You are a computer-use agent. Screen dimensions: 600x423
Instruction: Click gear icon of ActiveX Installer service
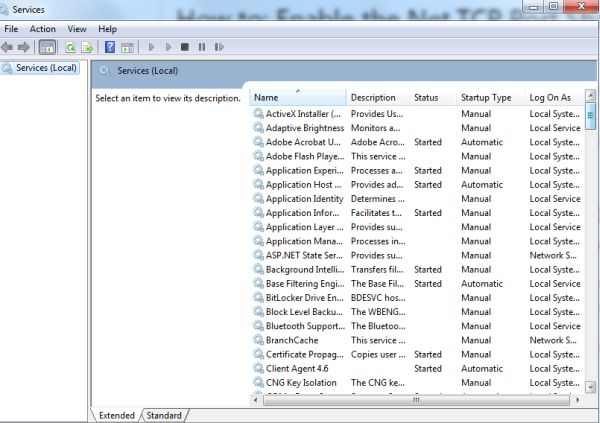click(259, 113)
